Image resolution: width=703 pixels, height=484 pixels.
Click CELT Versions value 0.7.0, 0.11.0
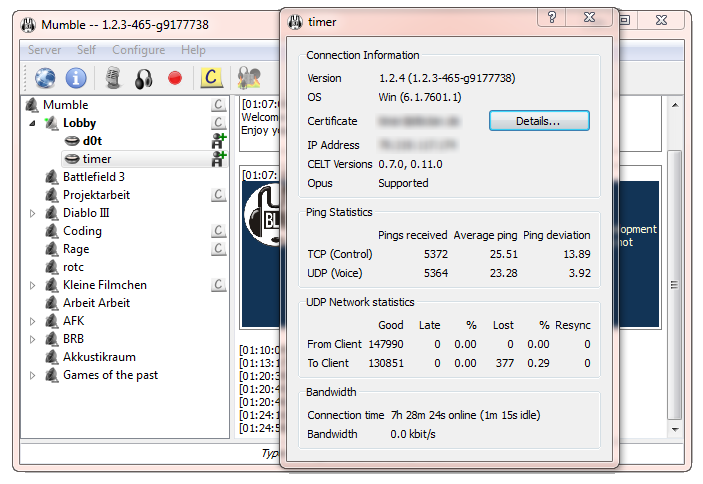410,164
